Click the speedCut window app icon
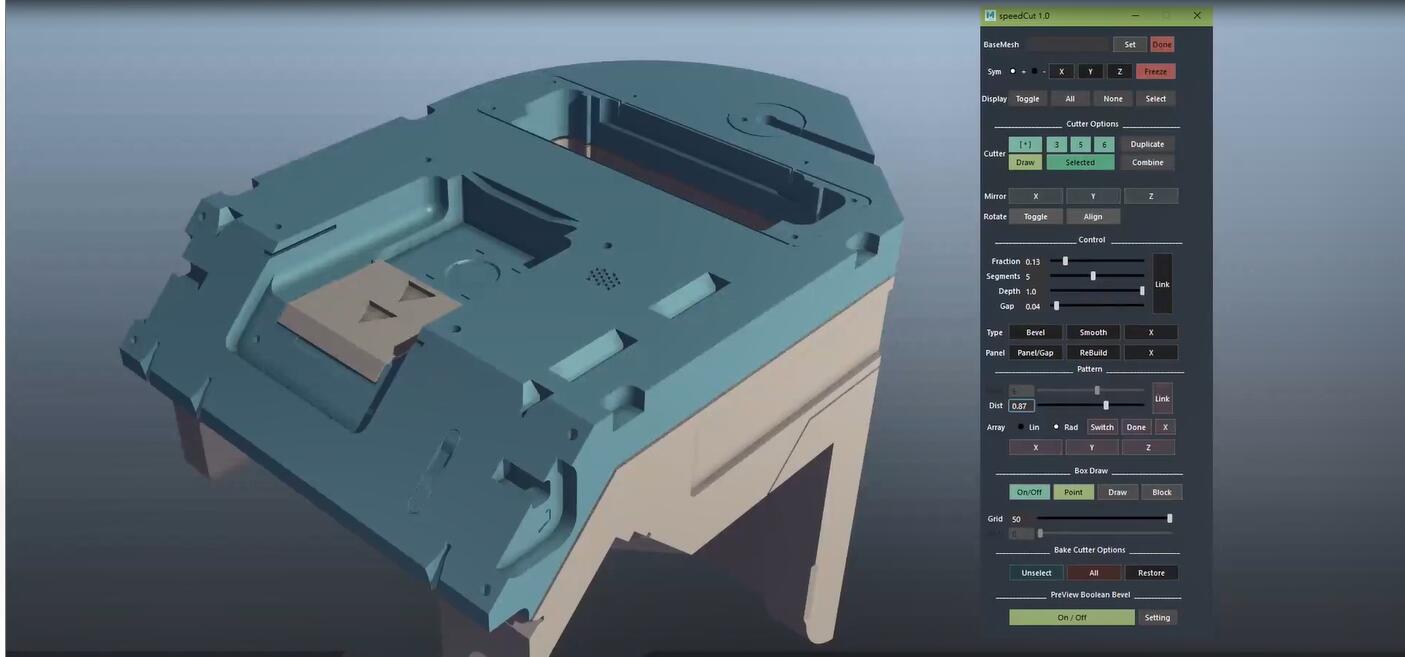Viewport: 1405px width, 657px height. click(990, 15)
